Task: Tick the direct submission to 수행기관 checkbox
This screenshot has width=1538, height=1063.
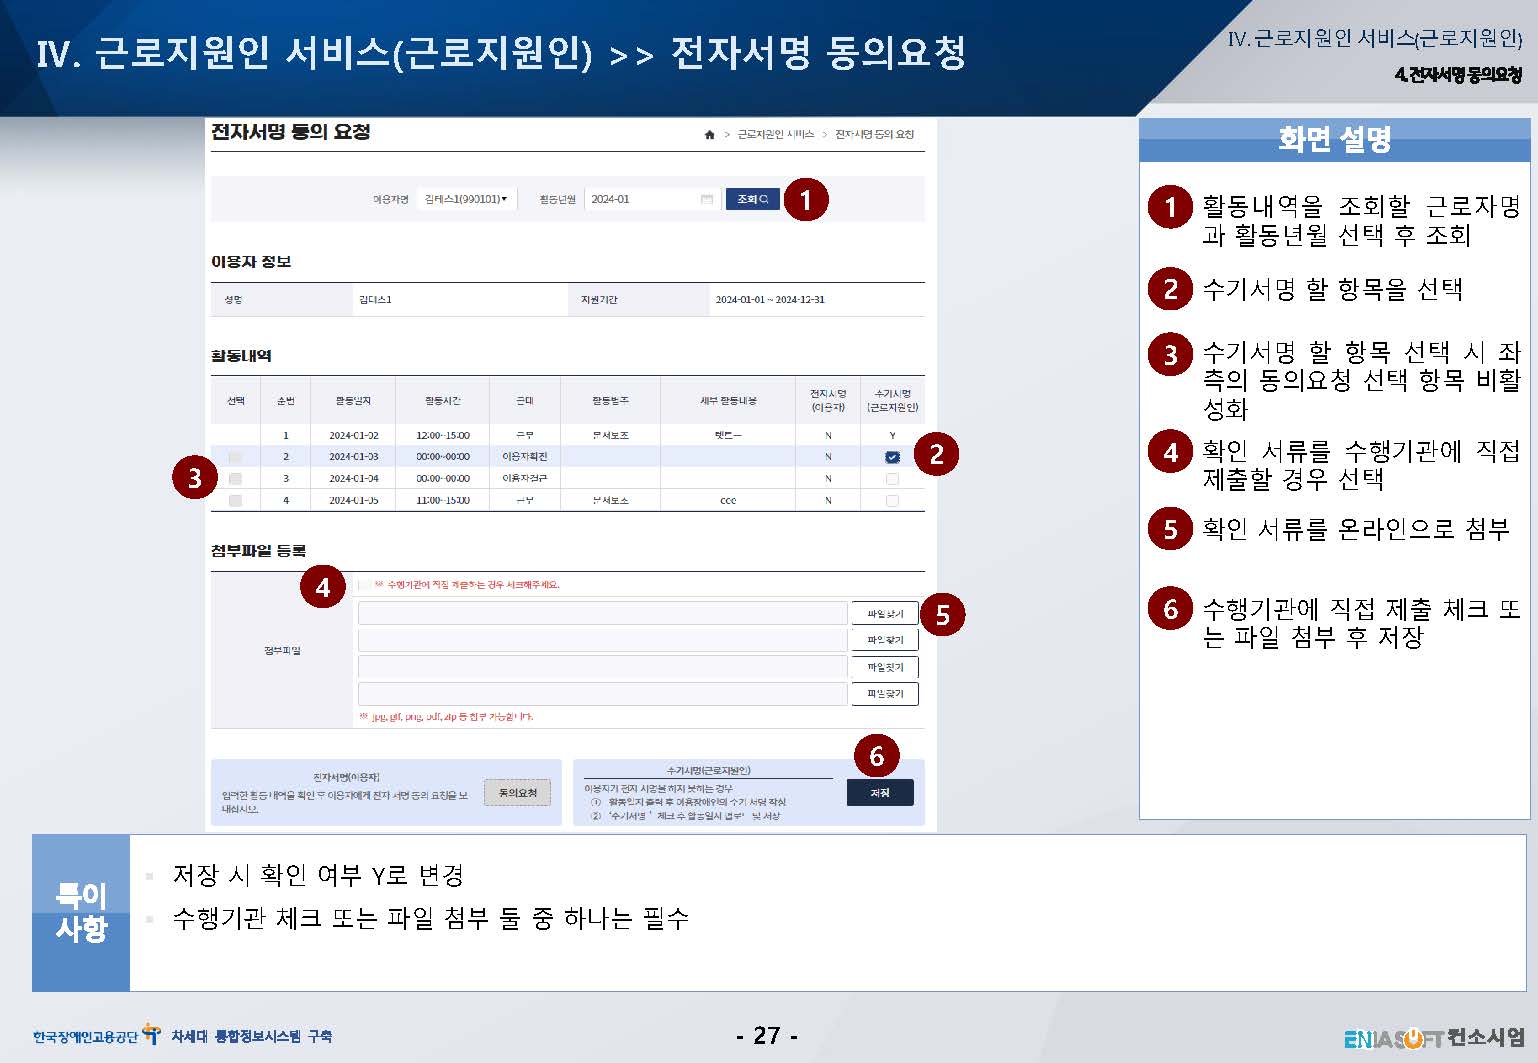Action: [x=365, y=585]
